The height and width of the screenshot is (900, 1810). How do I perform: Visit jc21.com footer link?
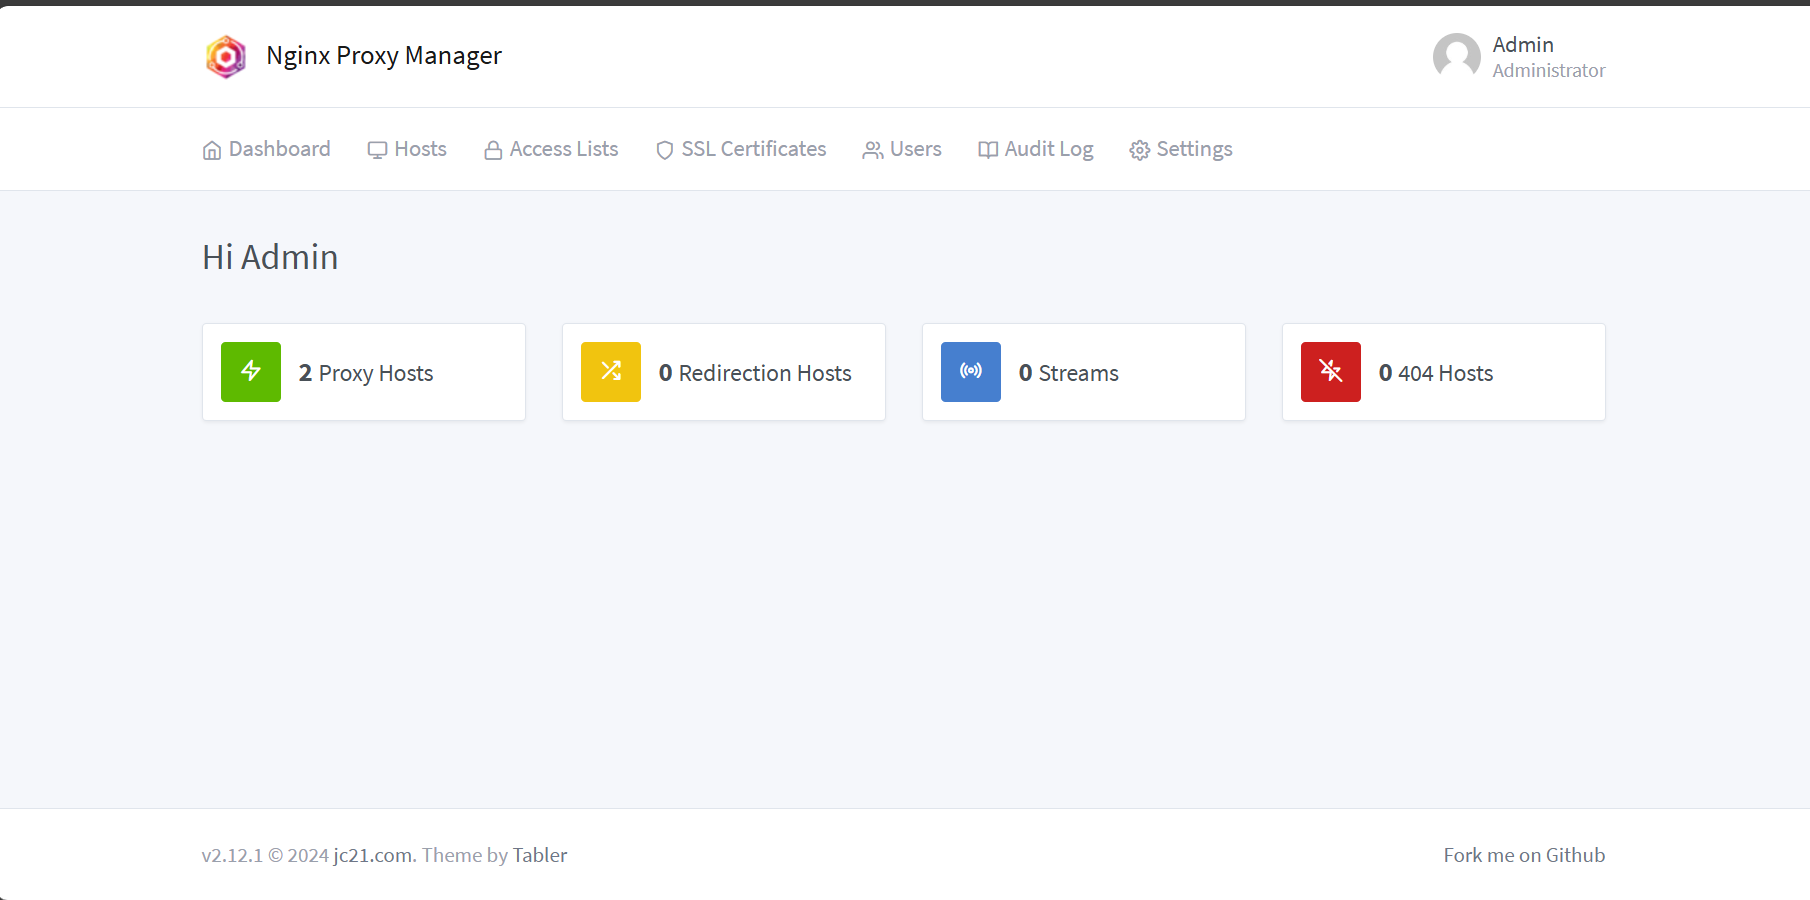click(x=373, y=855)
